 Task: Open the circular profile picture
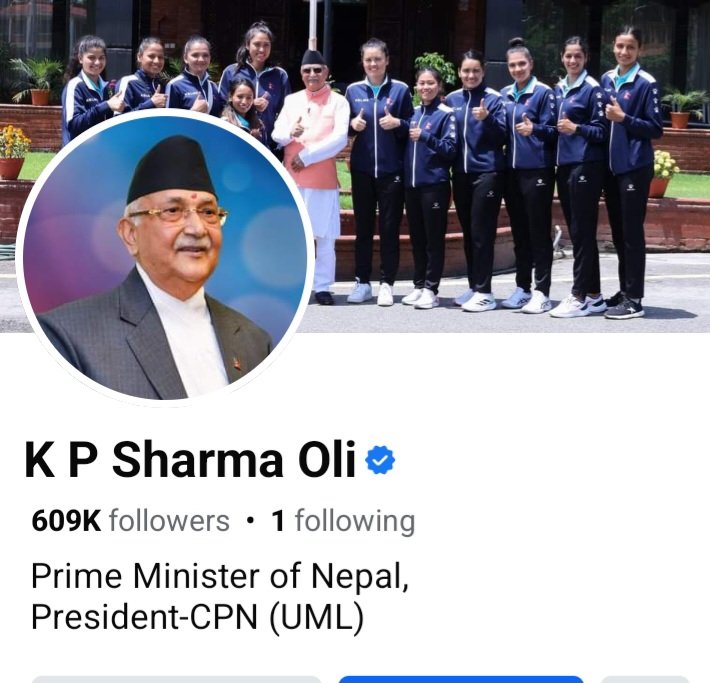coord(165,256)
